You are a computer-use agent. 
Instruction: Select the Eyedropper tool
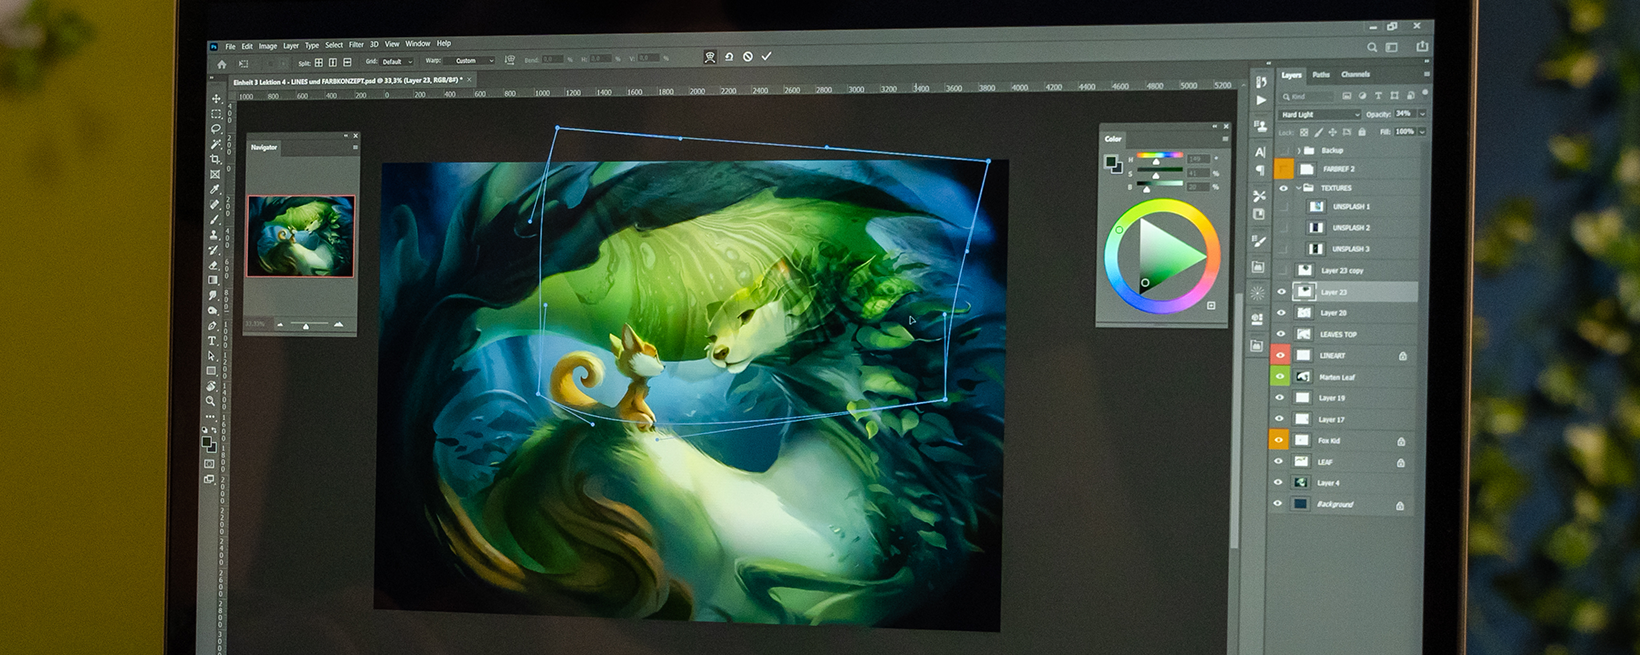tap(215, 189)
